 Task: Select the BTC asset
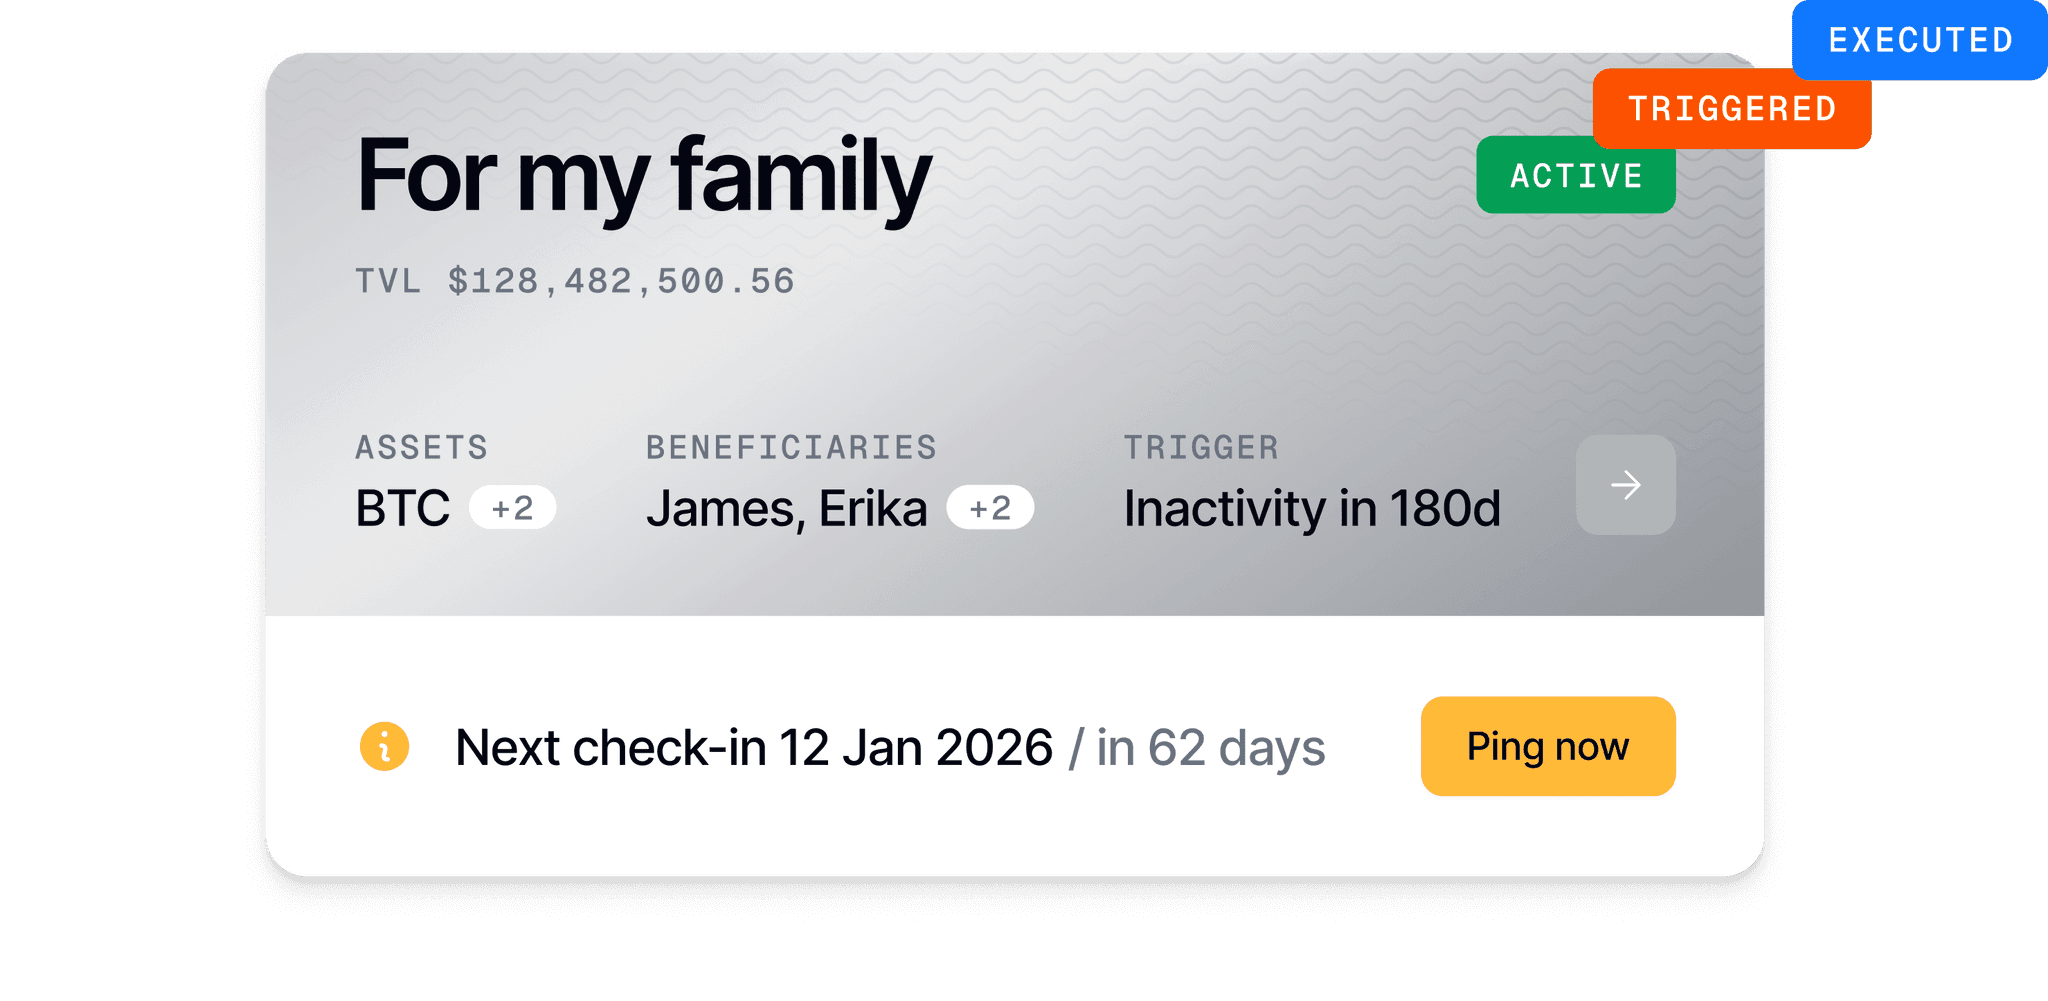[403, 509]
